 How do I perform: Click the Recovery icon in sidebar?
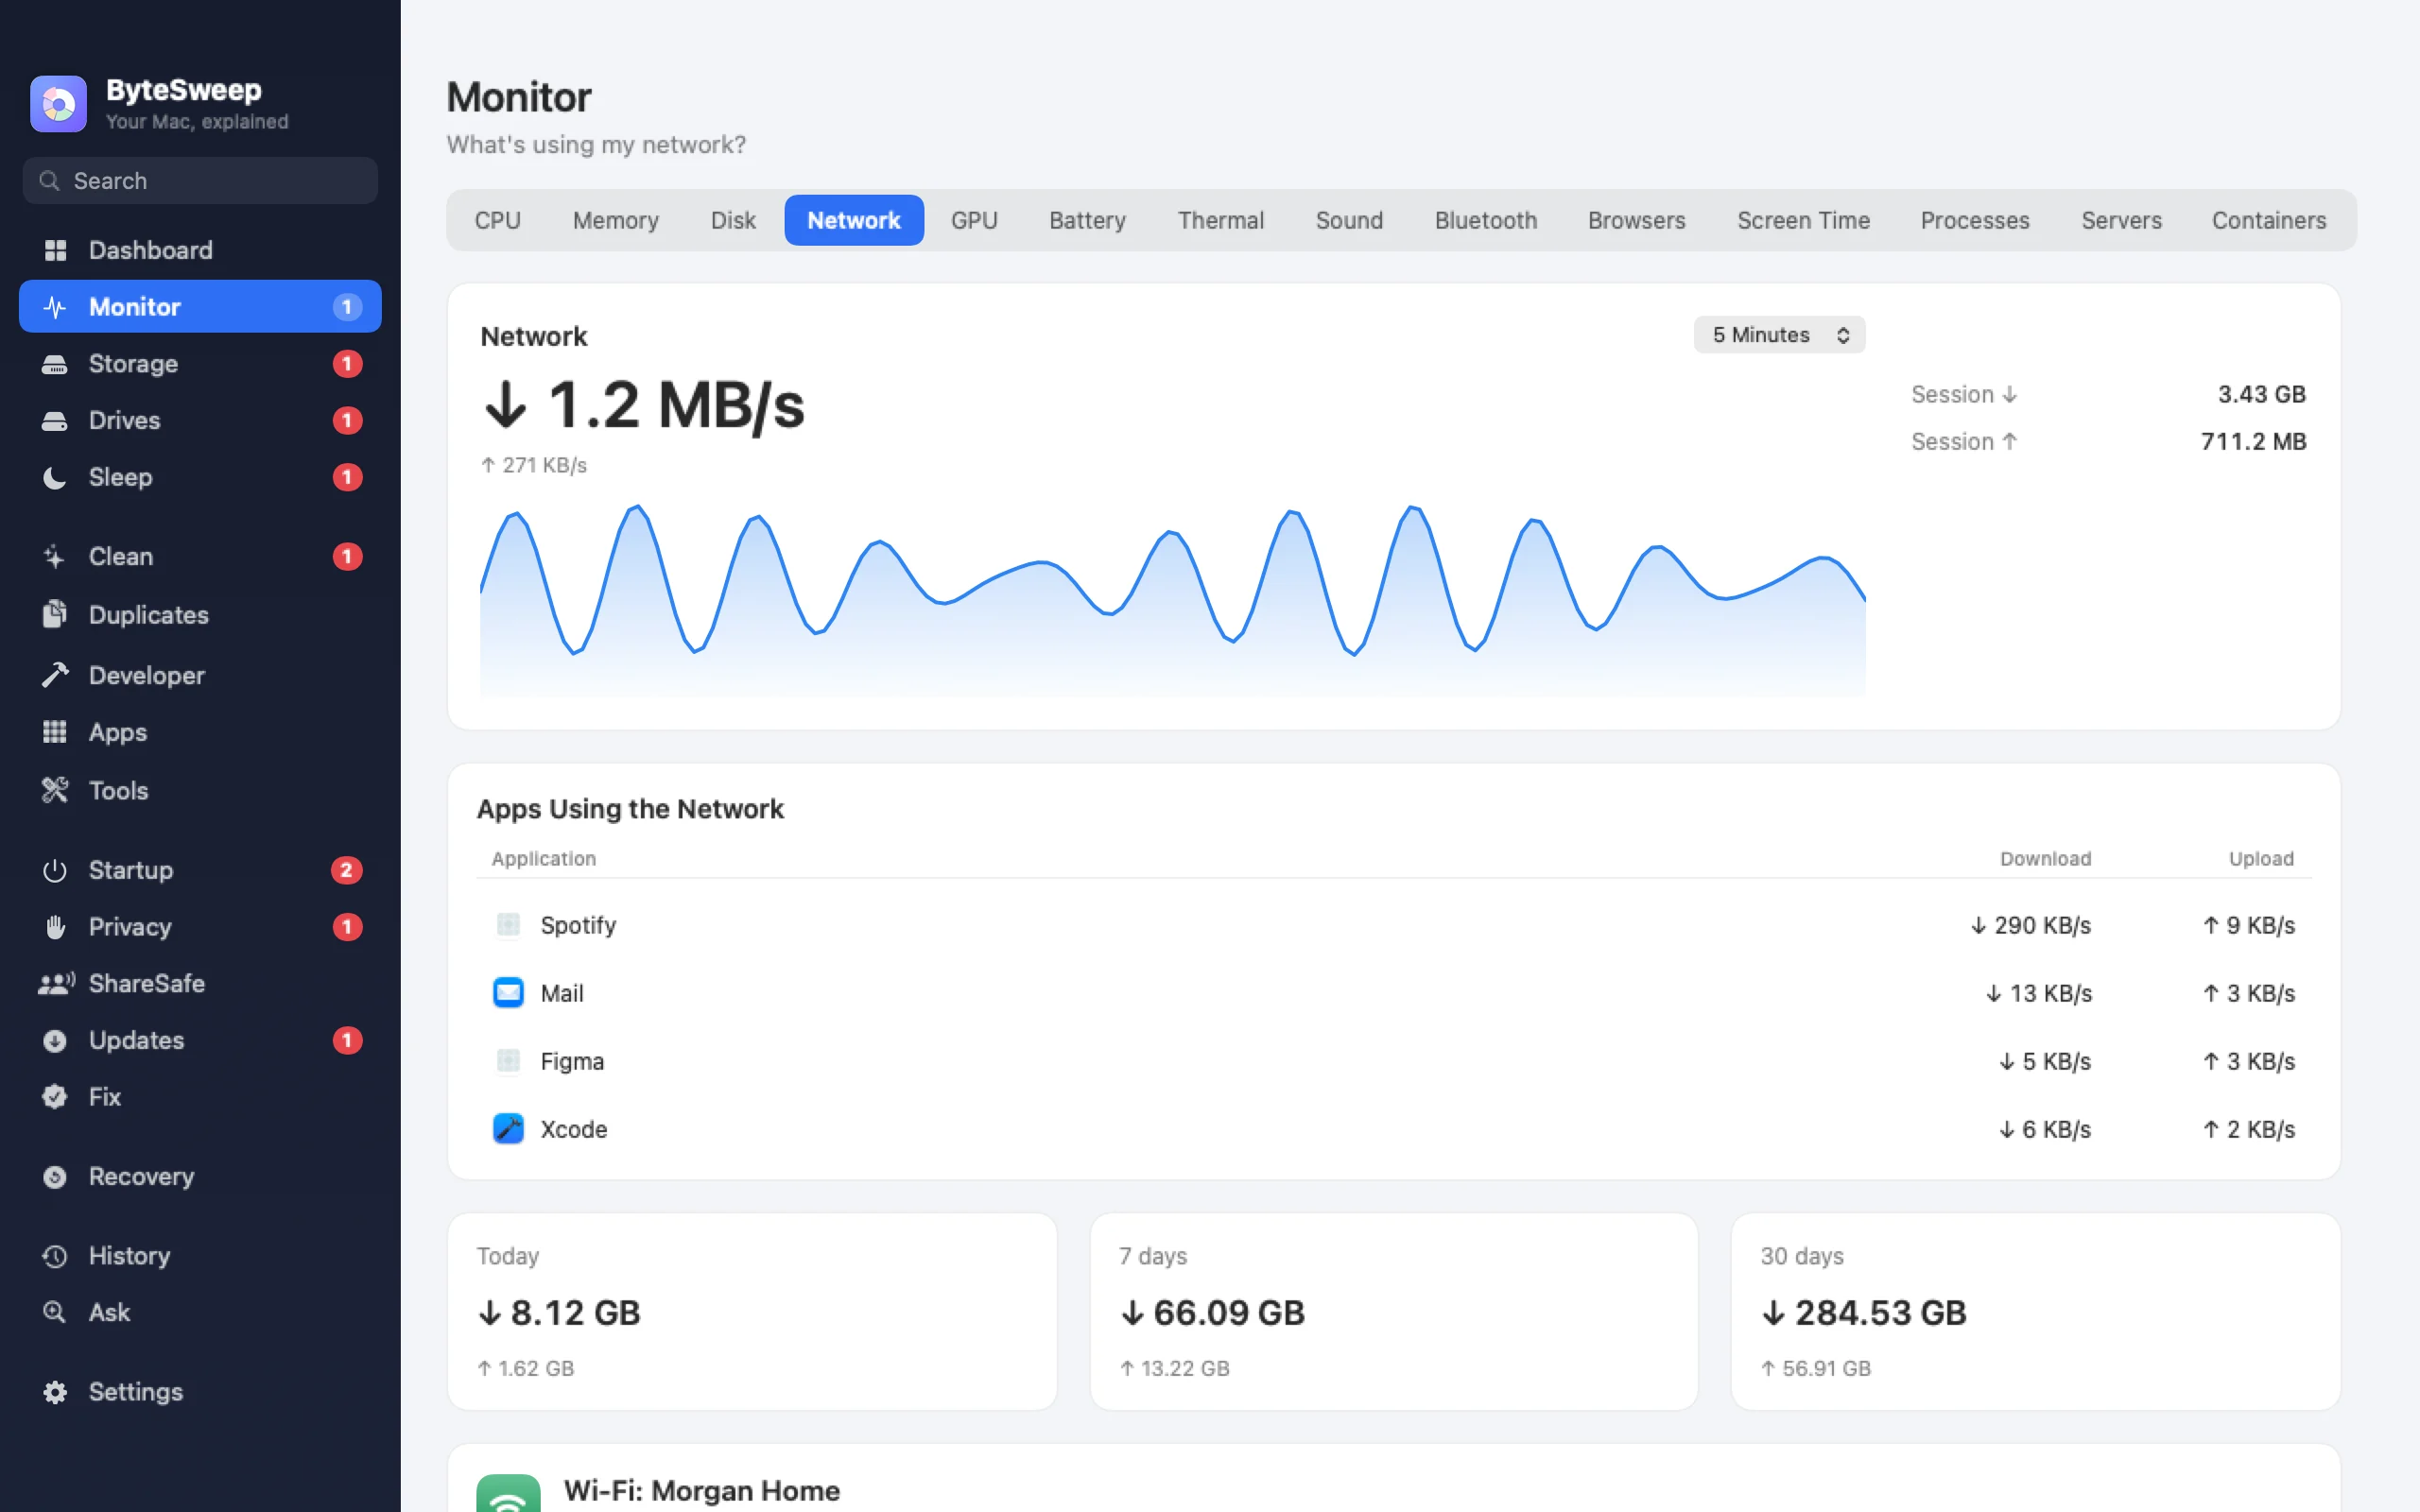click(x=55, y=1177)
